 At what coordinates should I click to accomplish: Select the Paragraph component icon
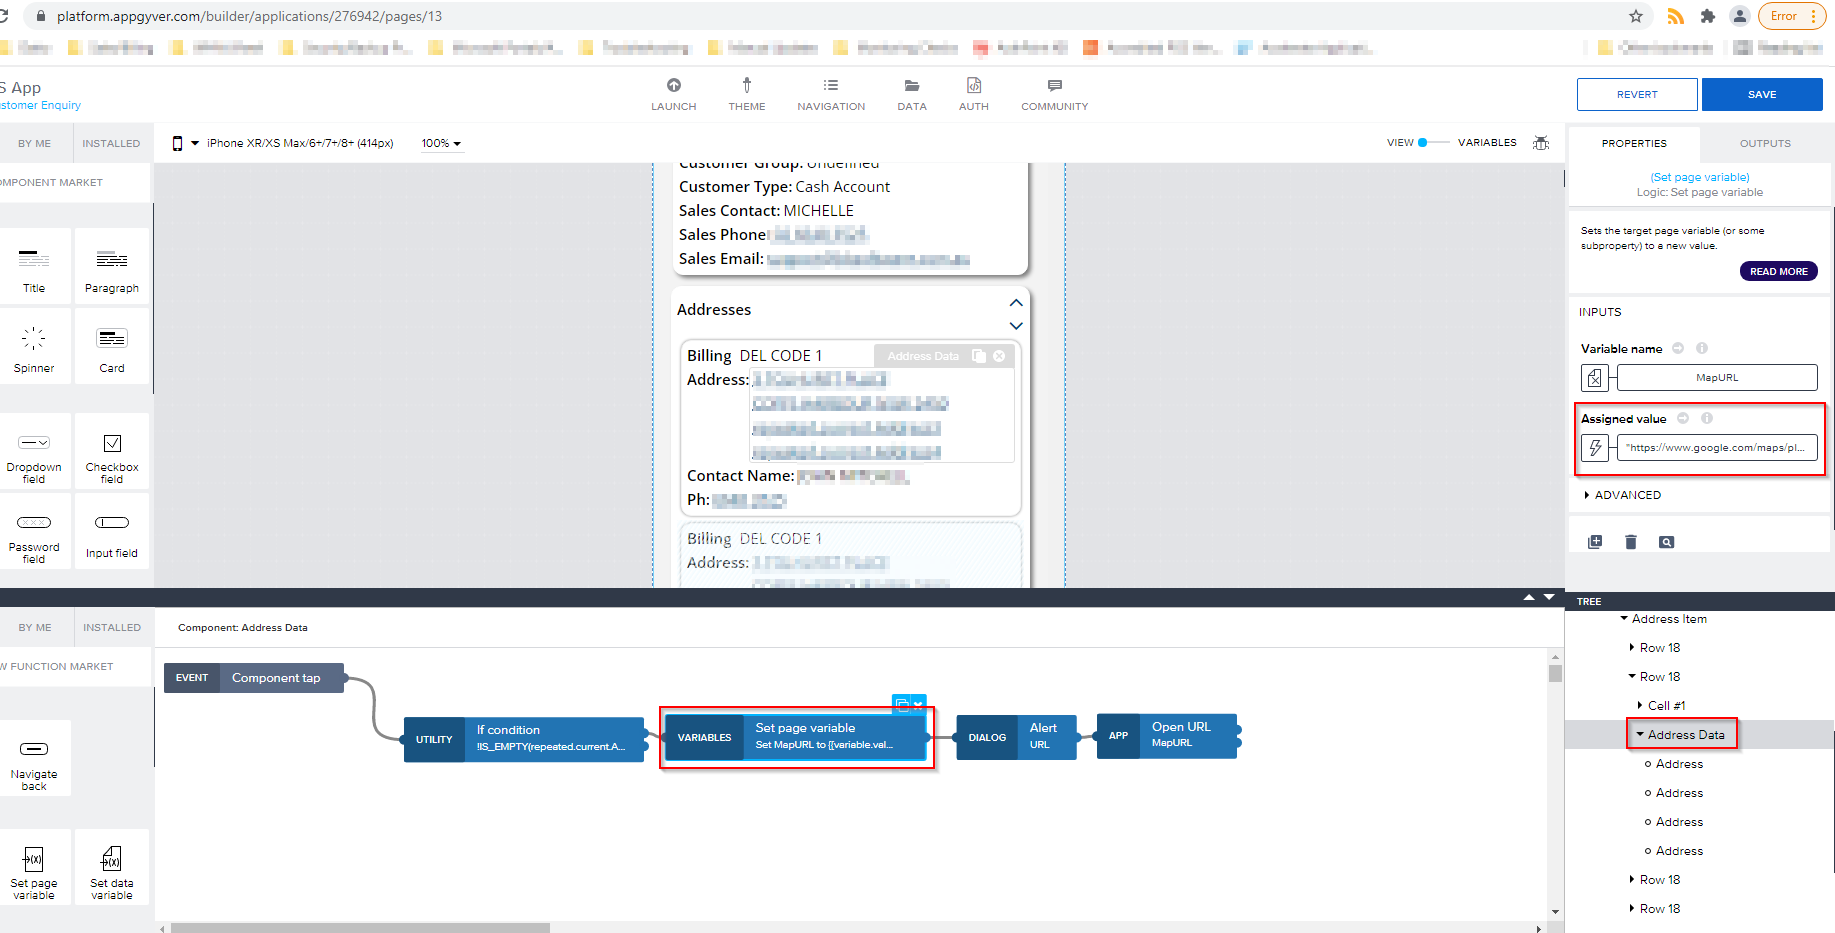pos(112,259)
